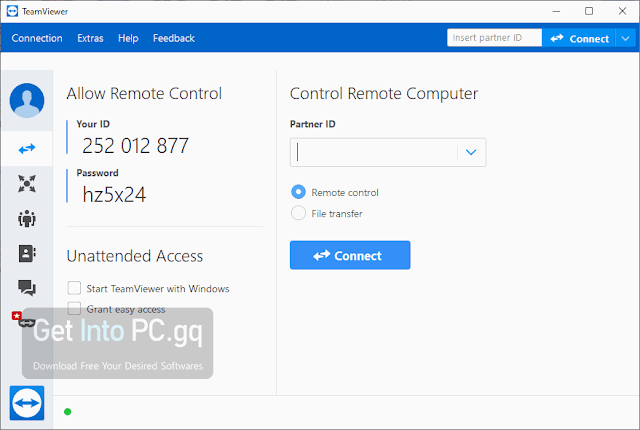Tick the Grant easy access checkbox

click(74, 308)
